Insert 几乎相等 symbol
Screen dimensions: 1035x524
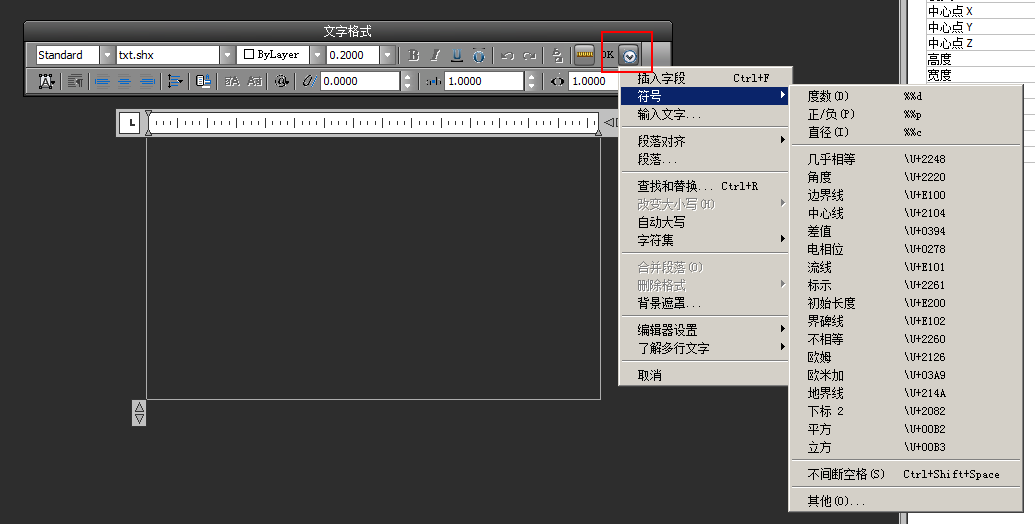click(906, 159)
